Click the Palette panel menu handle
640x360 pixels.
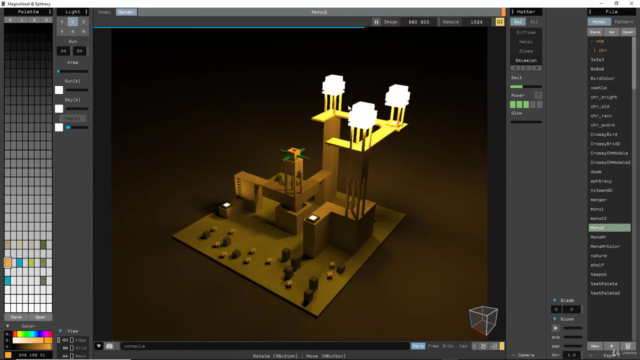click(50, 12)
